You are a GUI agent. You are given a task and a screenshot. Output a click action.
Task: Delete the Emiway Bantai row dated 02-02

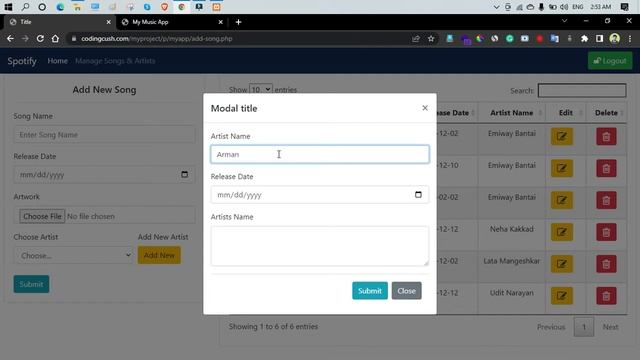606,200
